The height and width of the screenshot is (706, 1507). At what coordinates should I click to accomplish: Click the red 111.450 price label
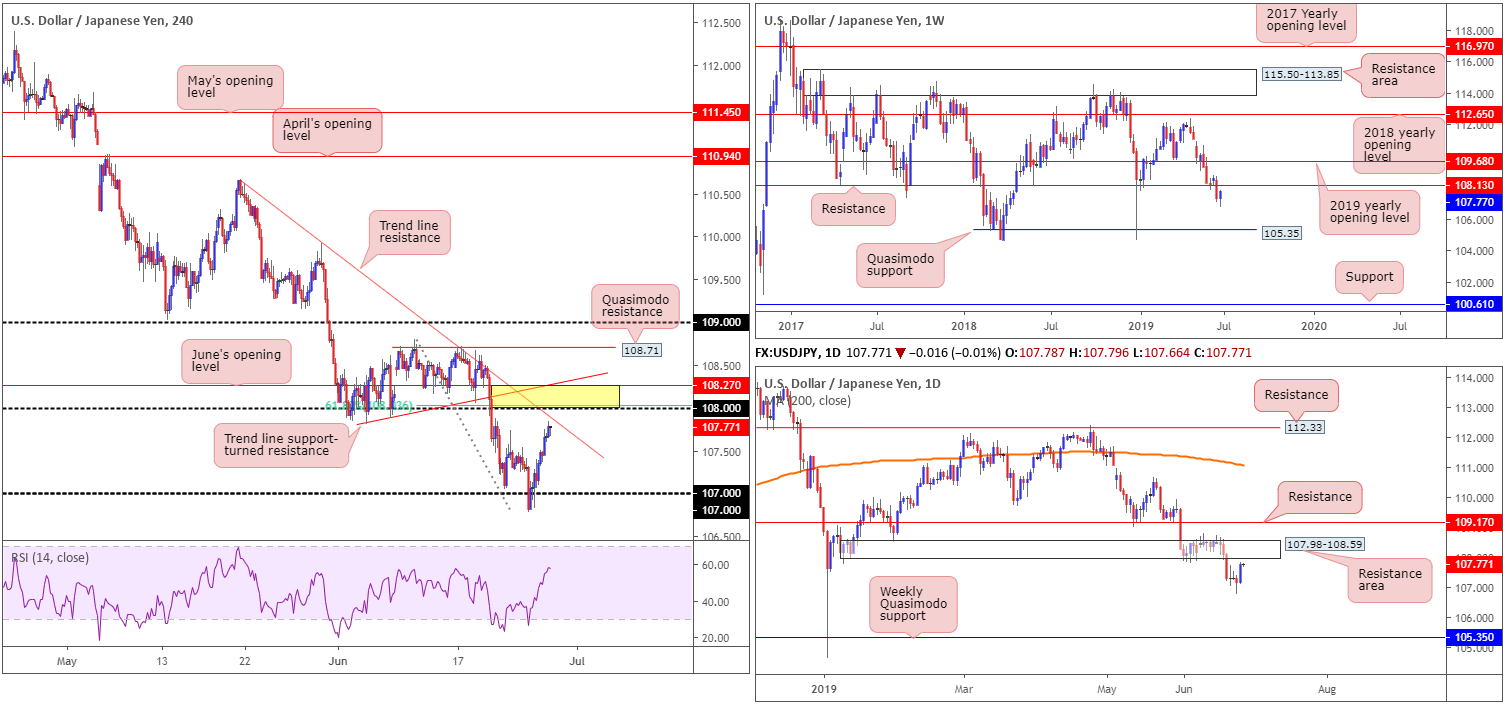pyautogui.click(x=721, y=113)
